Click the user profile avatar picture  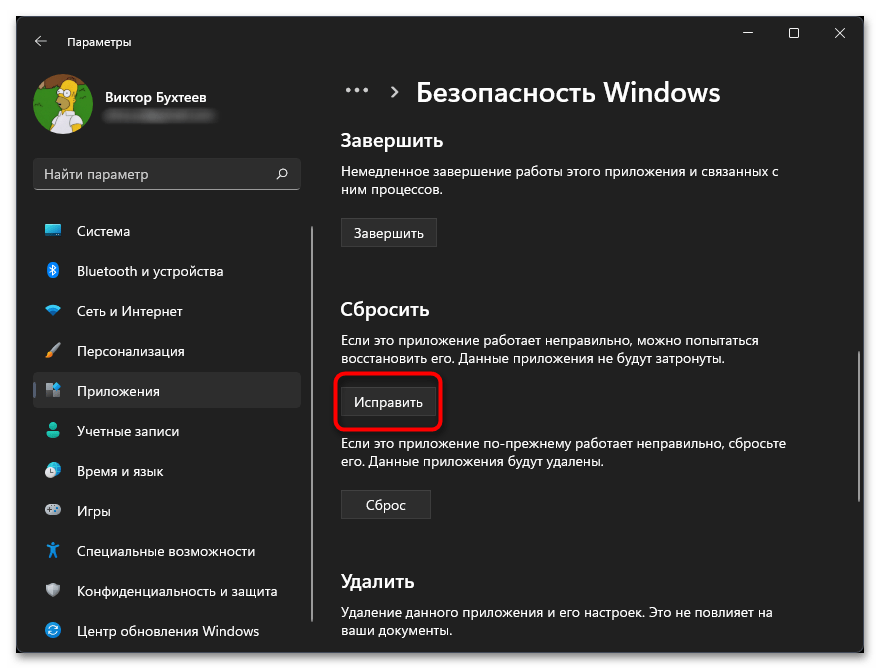[63, 105]
